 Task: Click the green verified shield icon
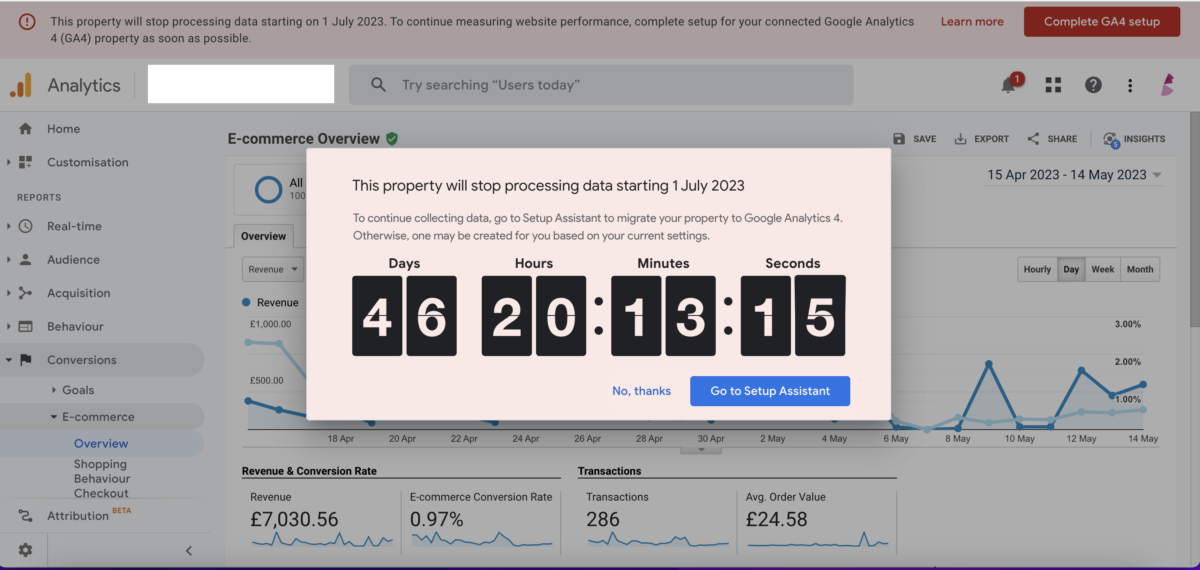[x=392, y=139]
